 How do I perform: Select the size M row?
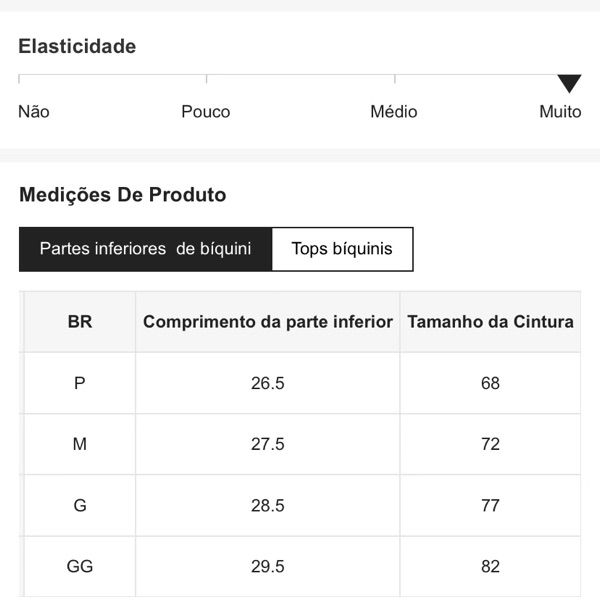(80, 444)
